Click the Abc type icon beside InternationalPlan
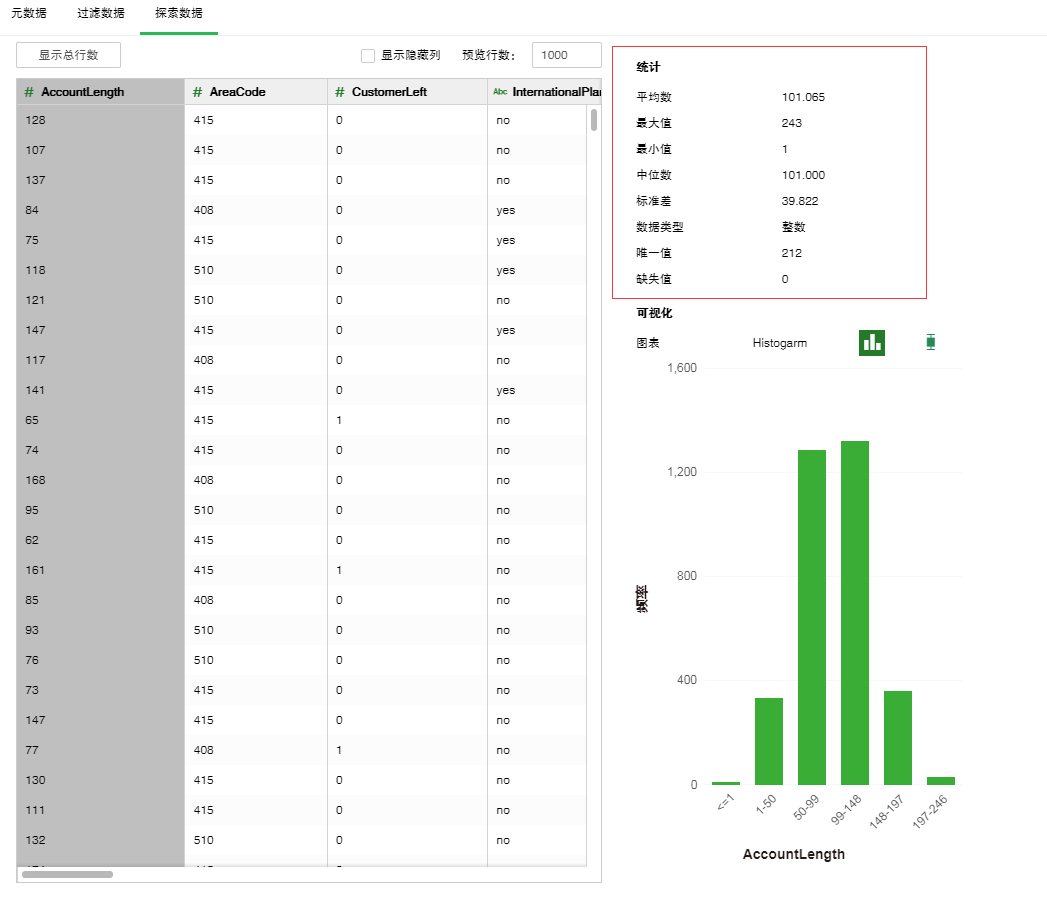This screenshot has width=1047, height=899. 500,92
